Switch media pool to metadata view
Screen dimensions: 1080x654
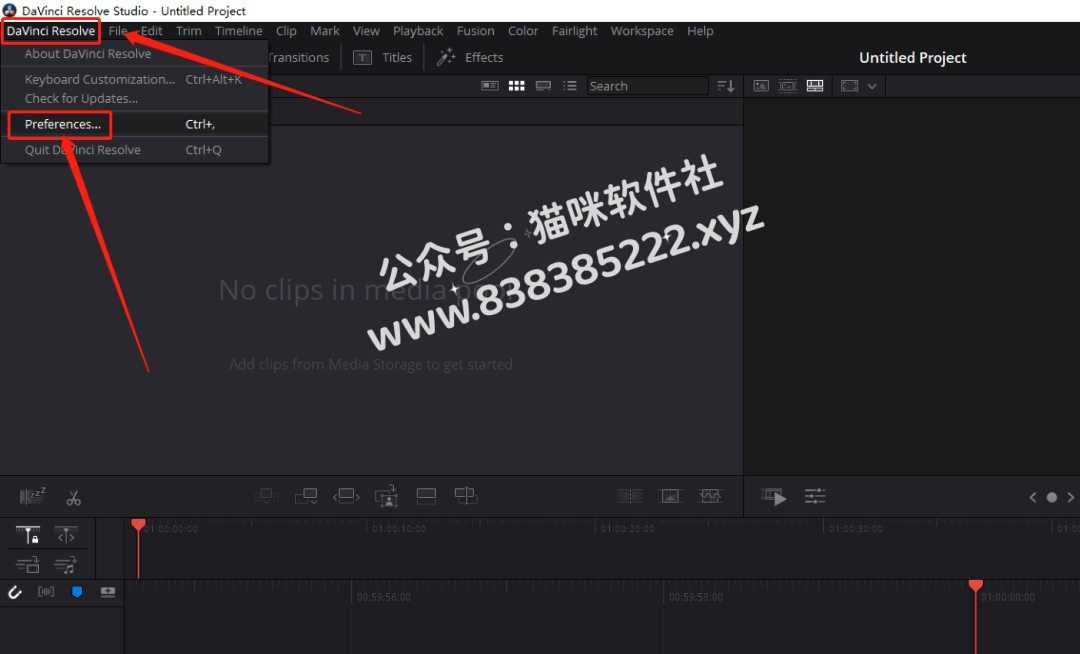pos(490,86)
